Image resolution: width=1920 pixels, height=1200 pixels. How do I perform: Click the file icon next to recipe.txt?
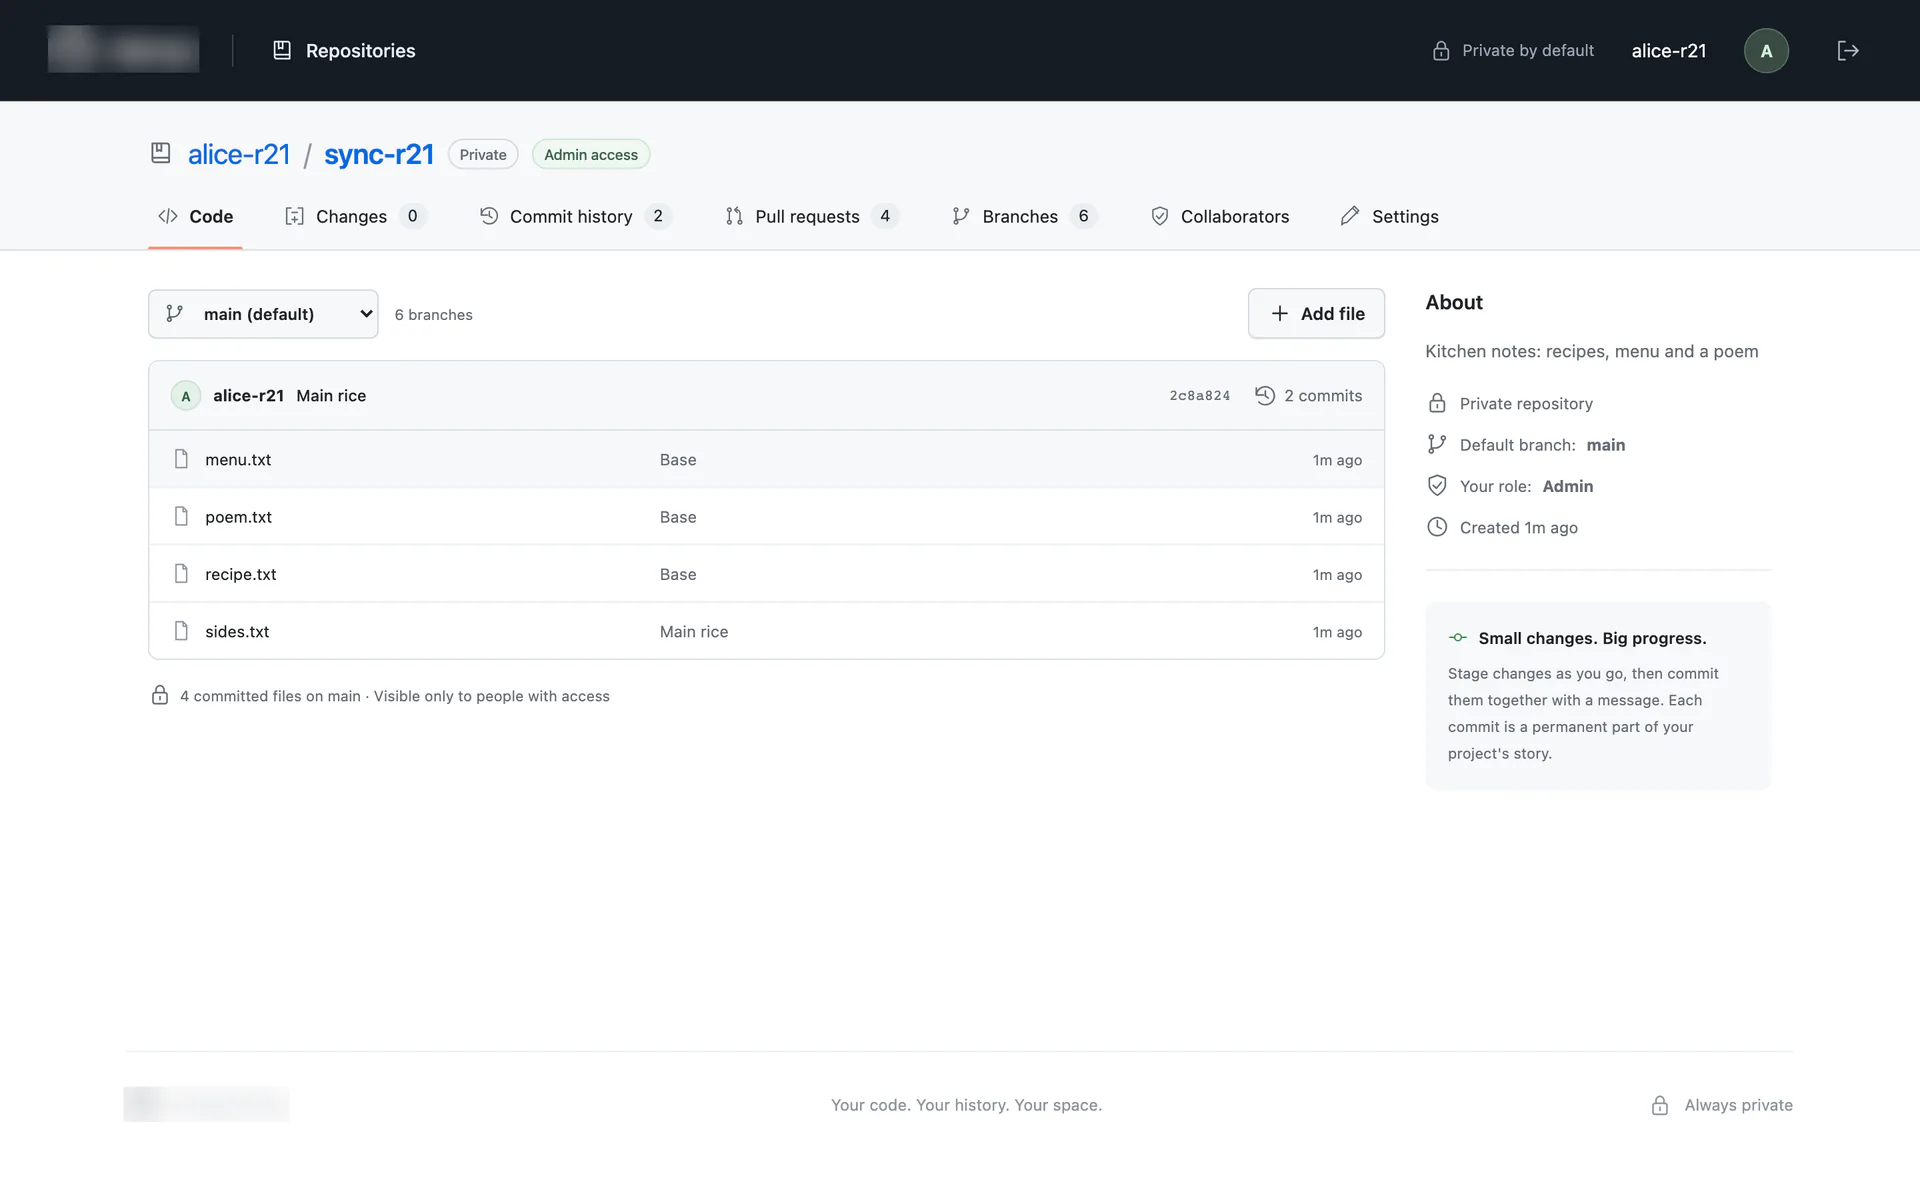(181, 574)
